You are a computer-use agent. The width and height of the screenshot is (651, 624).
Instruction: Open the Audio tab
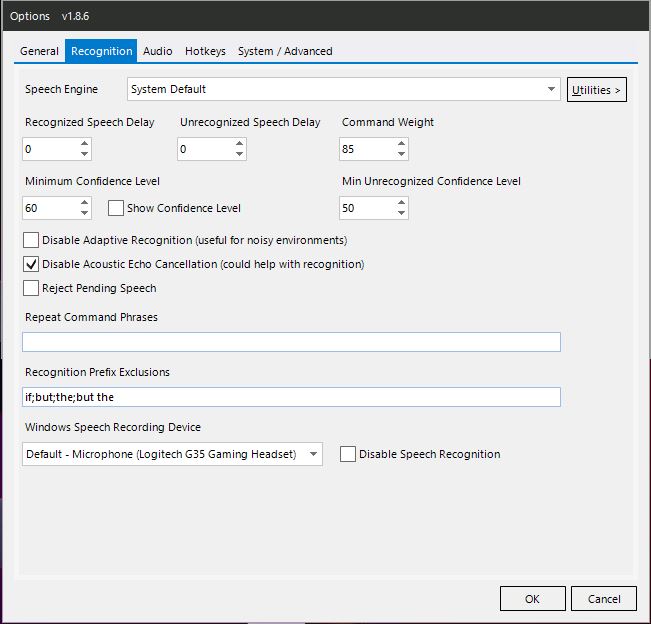[x=158, y=51]
